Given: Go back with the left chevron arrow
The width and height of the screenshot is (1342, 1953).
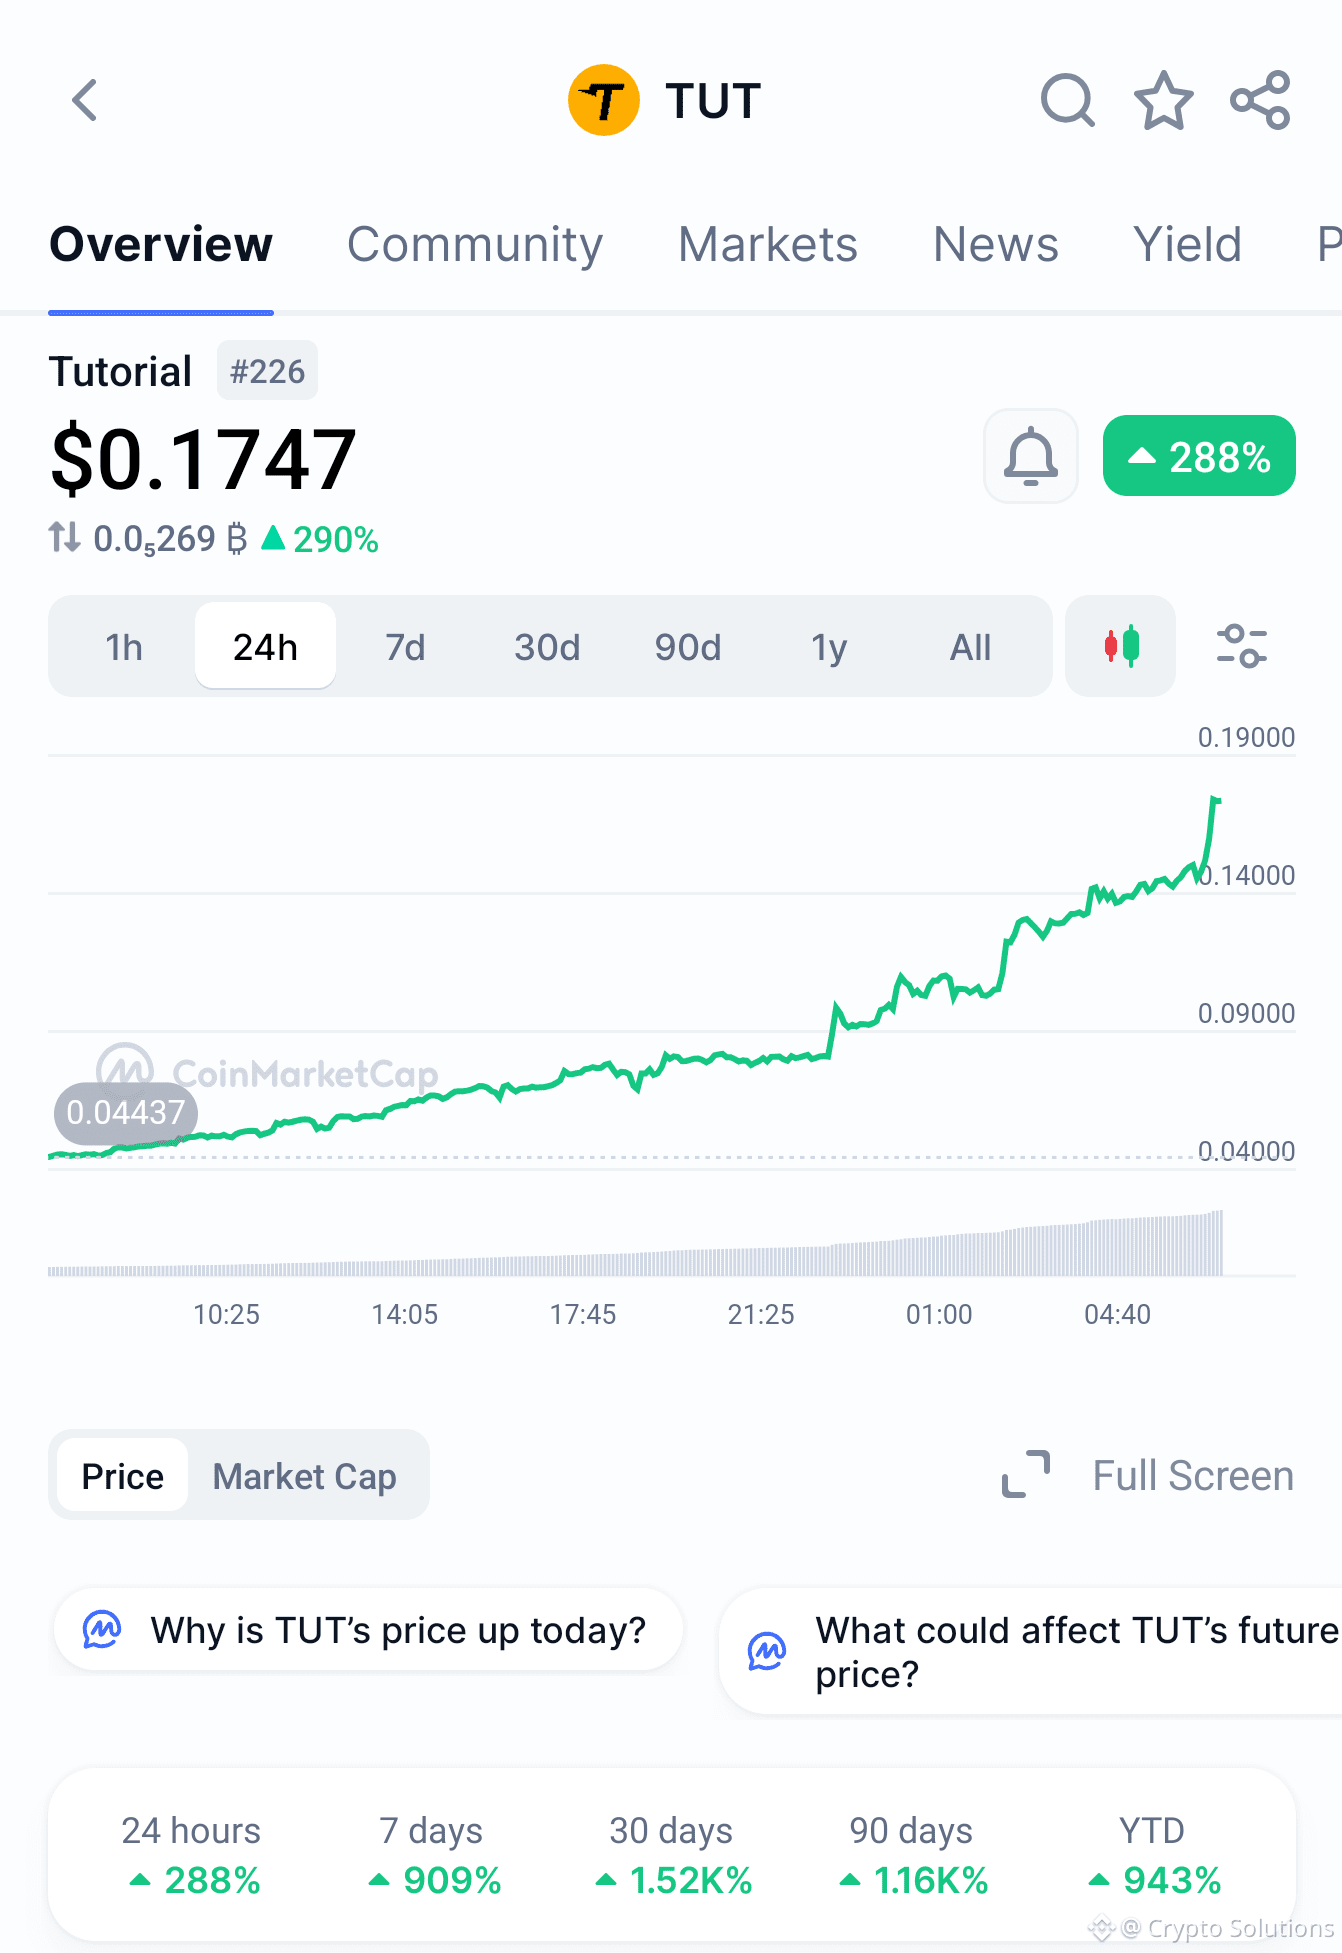Looking at the screenshot, I should pyautogui.click(x=85, y=100).
